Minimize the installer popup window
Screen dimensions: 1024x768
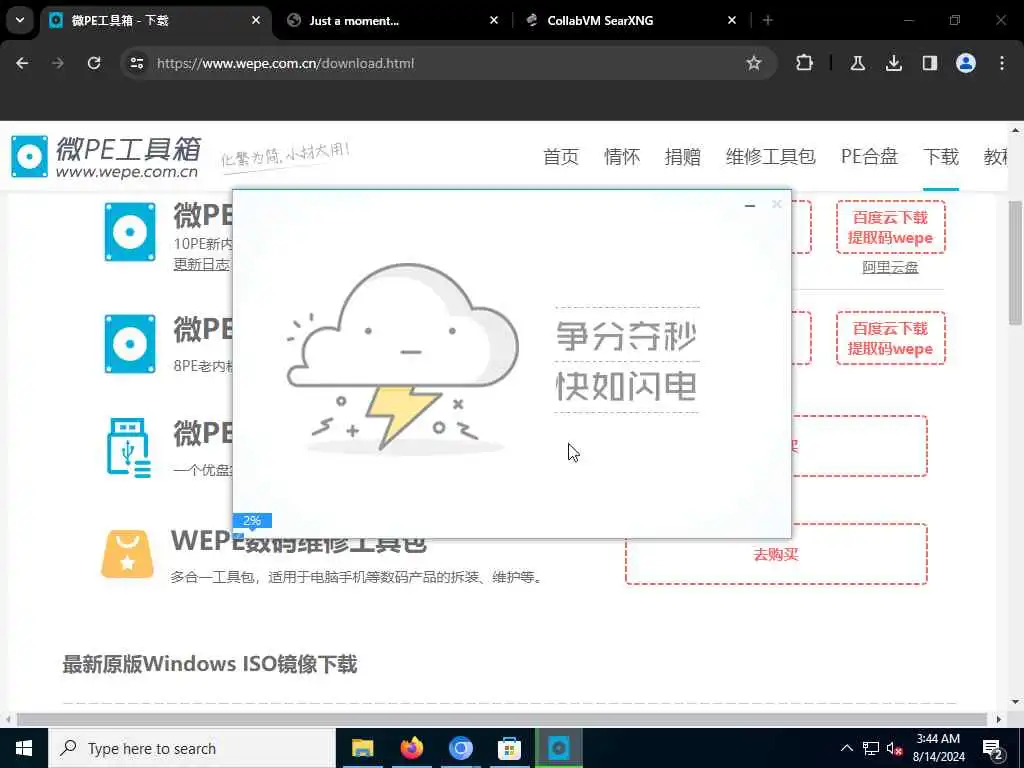click(x=750, y=205)
